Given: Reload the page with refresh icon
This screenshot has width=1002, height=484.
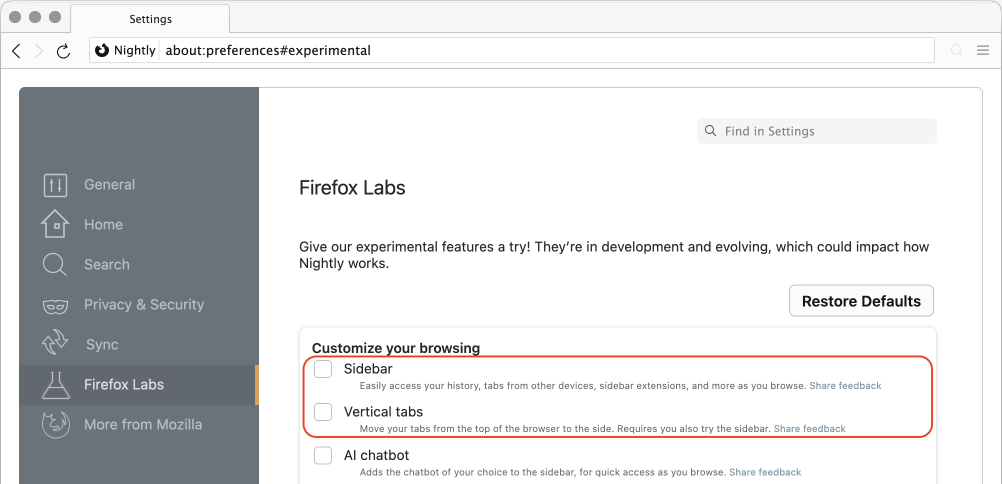Looking at the screenshot, I should click(64, 51).
